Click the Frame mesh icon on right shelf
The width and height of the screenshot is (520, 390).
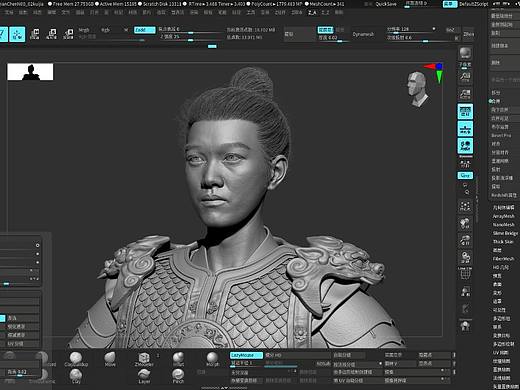(465, 206)
